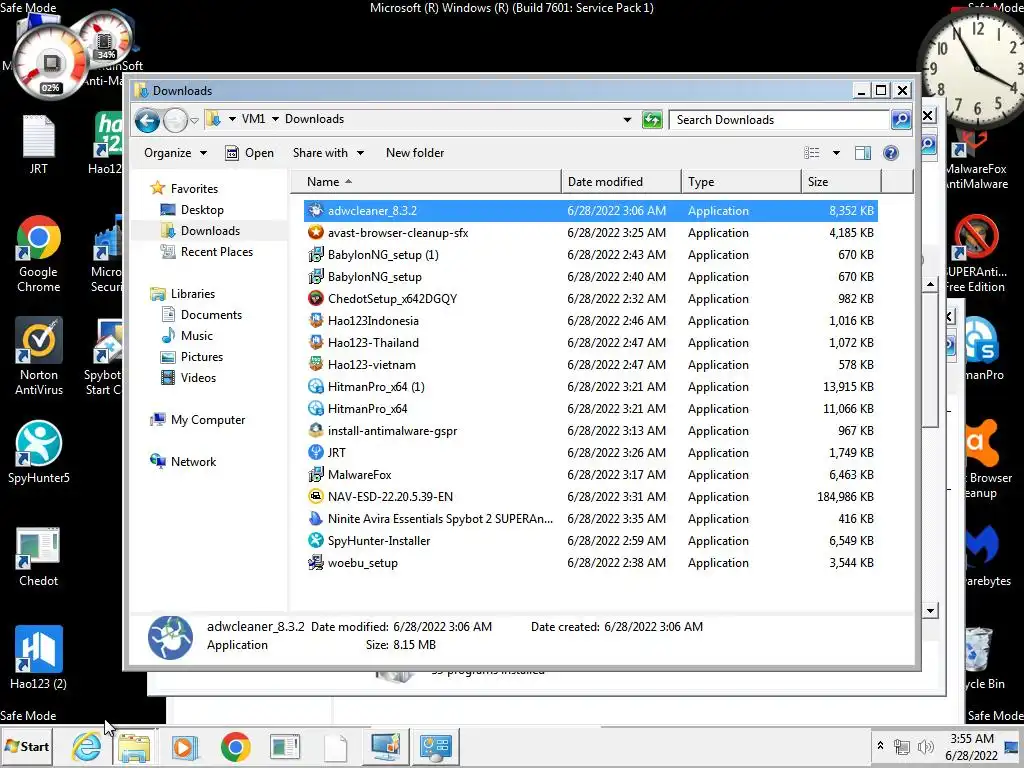Select Videos library
Screen dimensions: 1024x768
point(198,377)
